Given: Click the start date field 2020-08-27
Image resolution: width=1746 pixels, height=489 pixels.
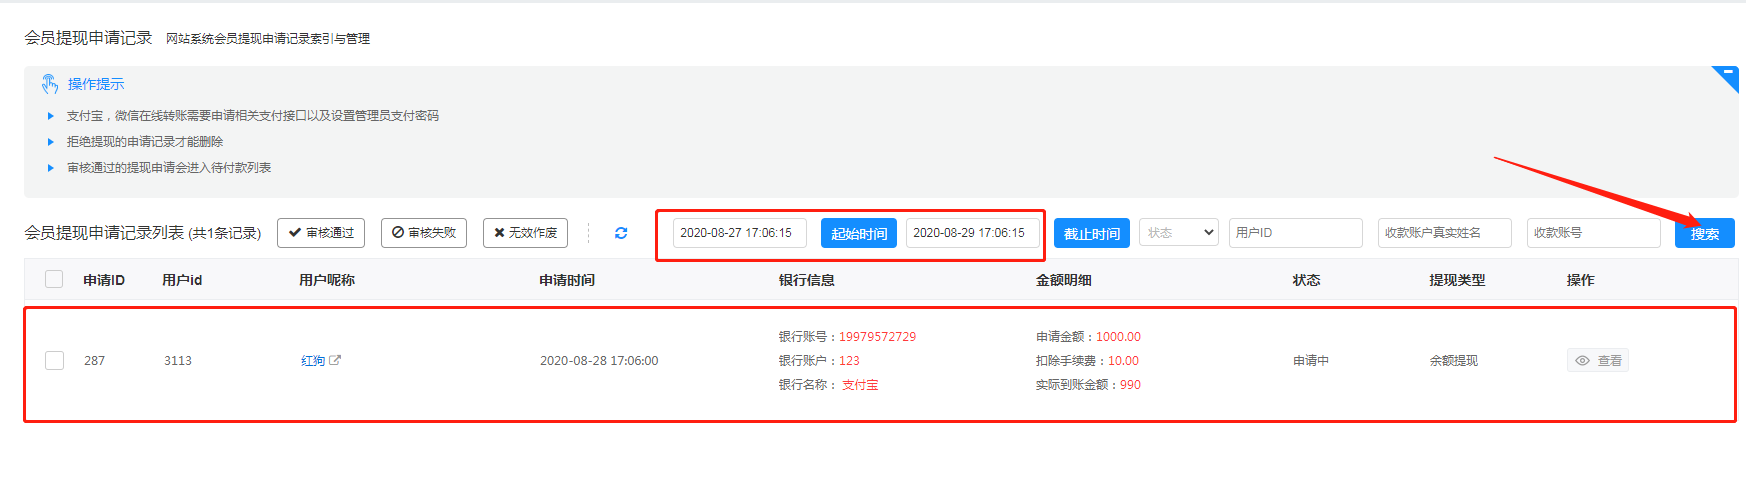Looking at the screenshot, I should pos(739,233).
